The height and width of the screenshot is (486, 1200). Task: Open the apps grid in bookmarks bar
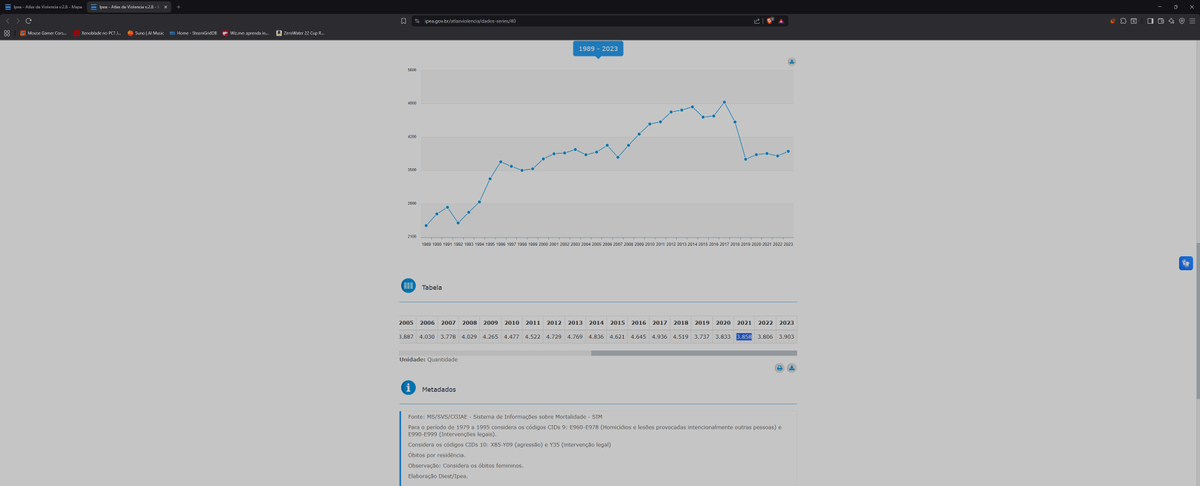pos(7,33)
